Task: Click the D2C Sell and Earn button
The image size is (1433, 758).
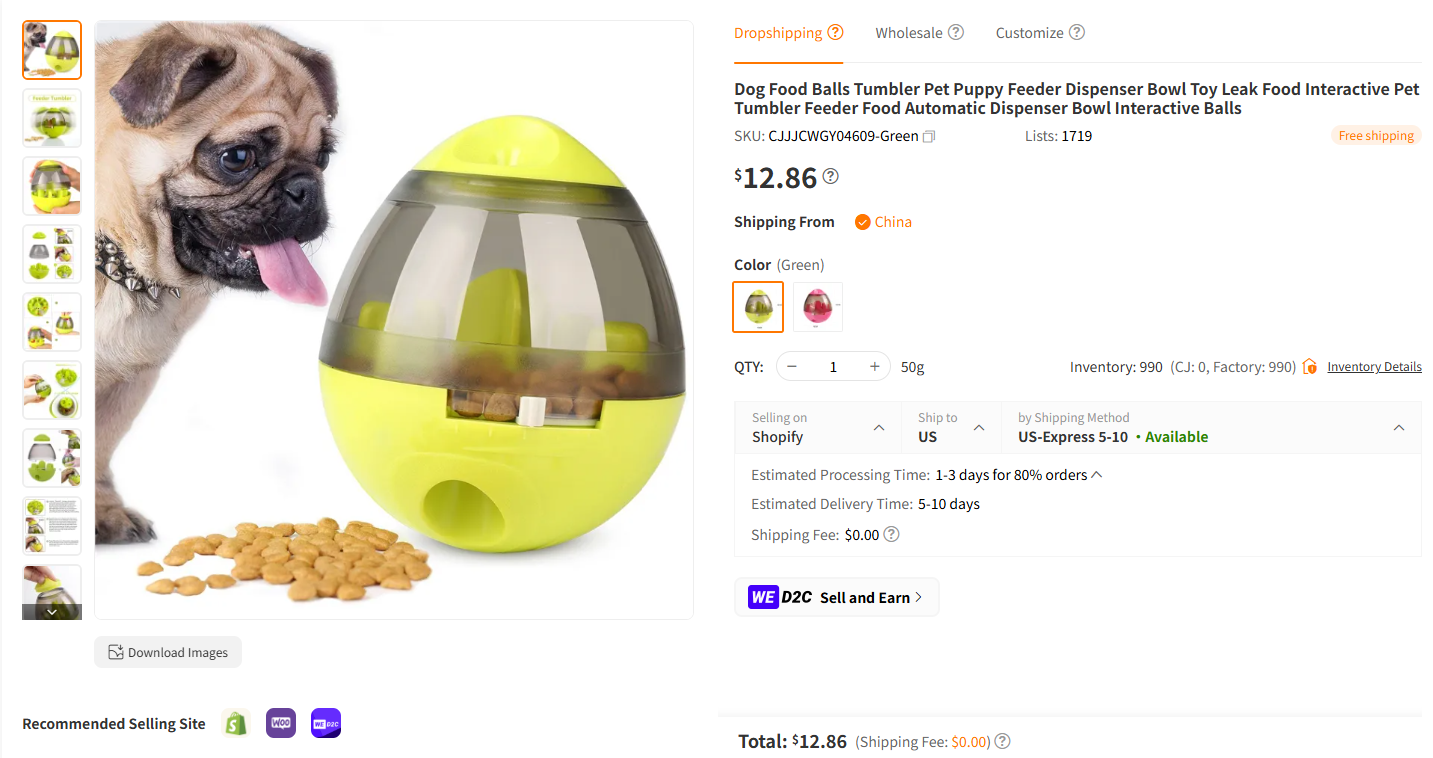Action: (x=836, y=596)
